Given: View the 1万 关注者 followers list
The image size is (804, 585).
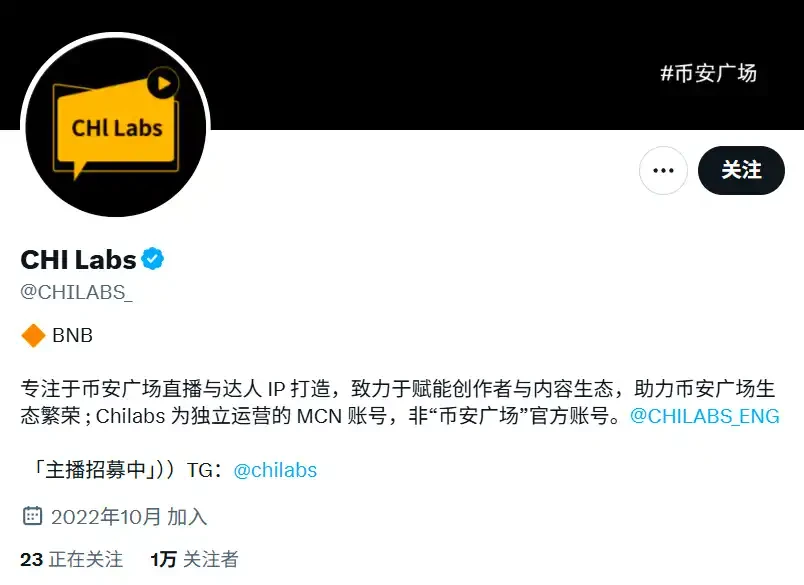Looking at the screenshot, I should [194, 559].
